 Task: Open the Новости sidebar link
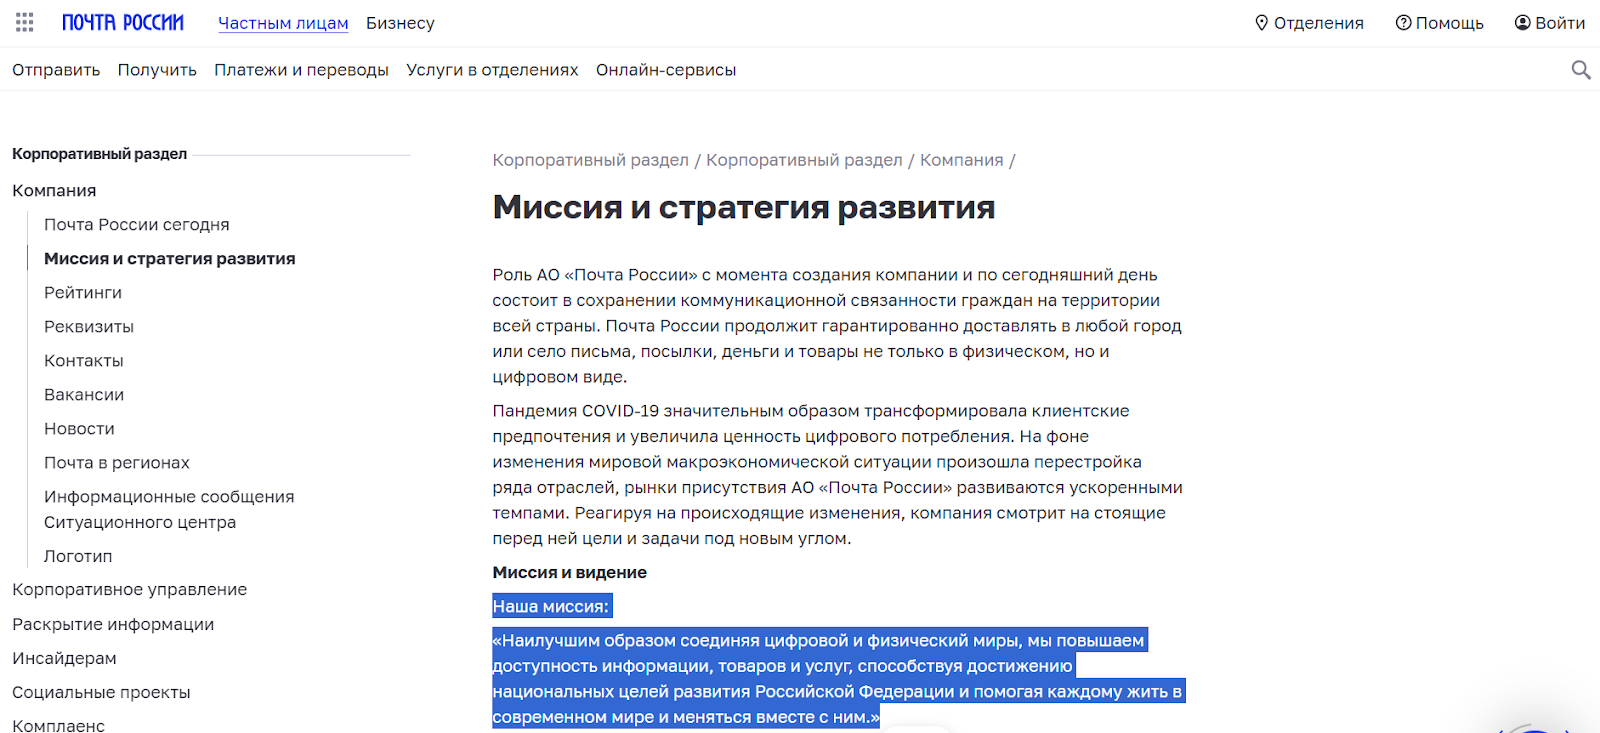click(79, 429)
